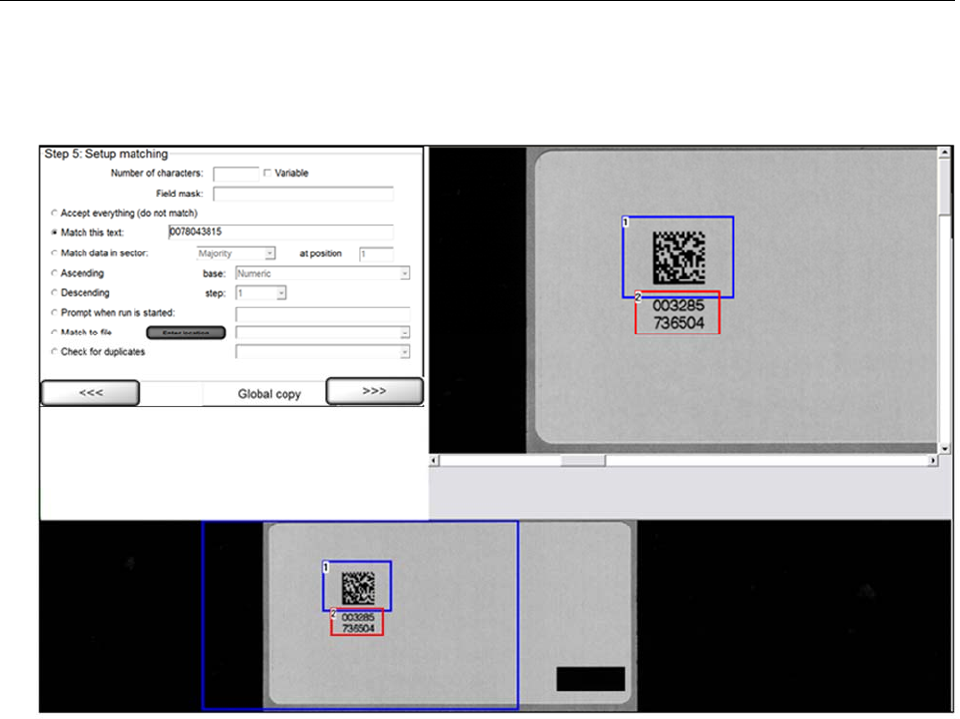Click the horizontal scrollbar thumb
The height and width of the screenshot is (719, 960).
[x=583, y=460]
